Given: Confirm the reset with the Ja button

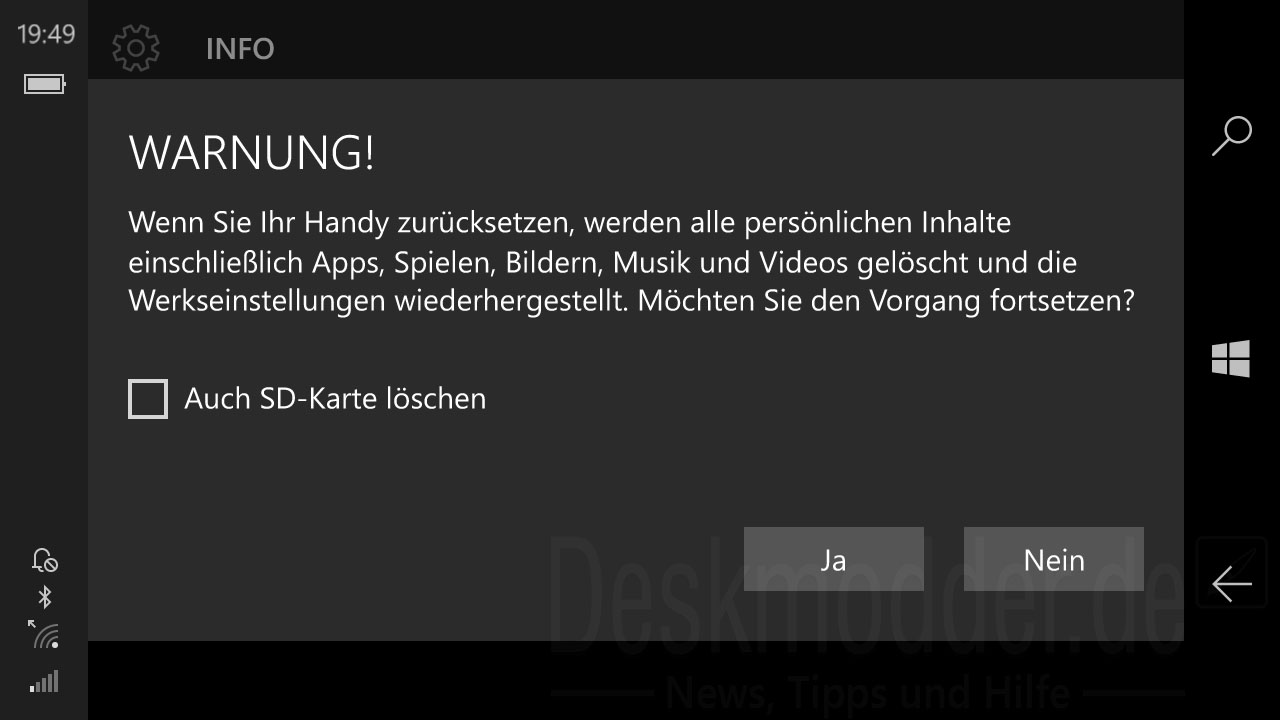Looking at the screenshot, I should pyautogui.click(x=834, y=559).
